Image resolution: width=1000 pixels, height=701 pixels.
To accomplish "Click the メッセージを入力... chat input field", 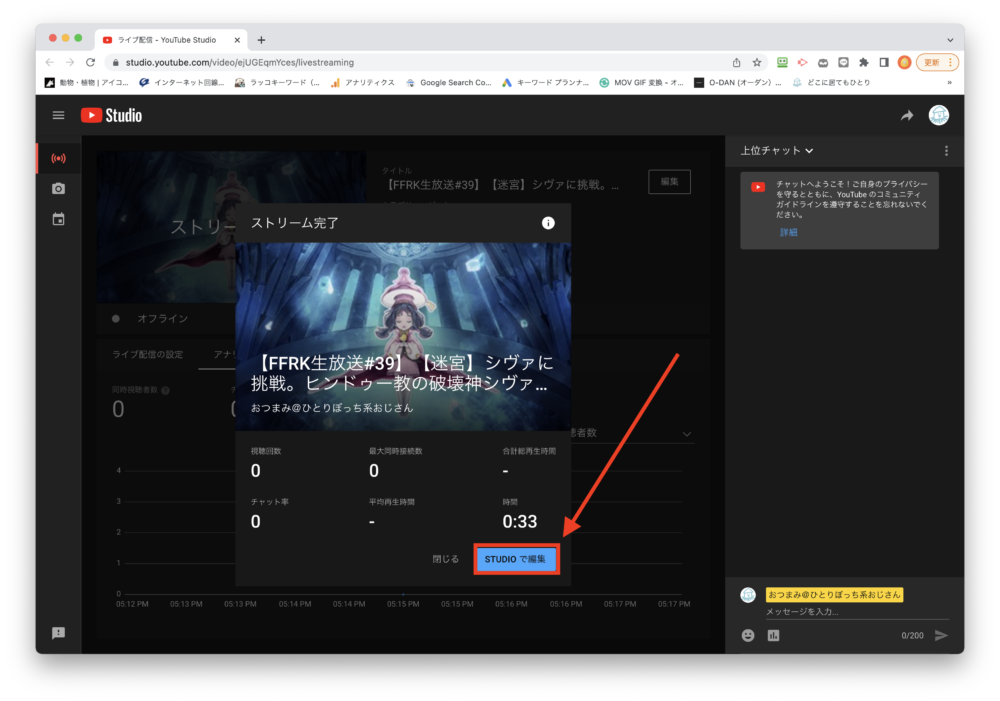I will click(x=857, y=612).
